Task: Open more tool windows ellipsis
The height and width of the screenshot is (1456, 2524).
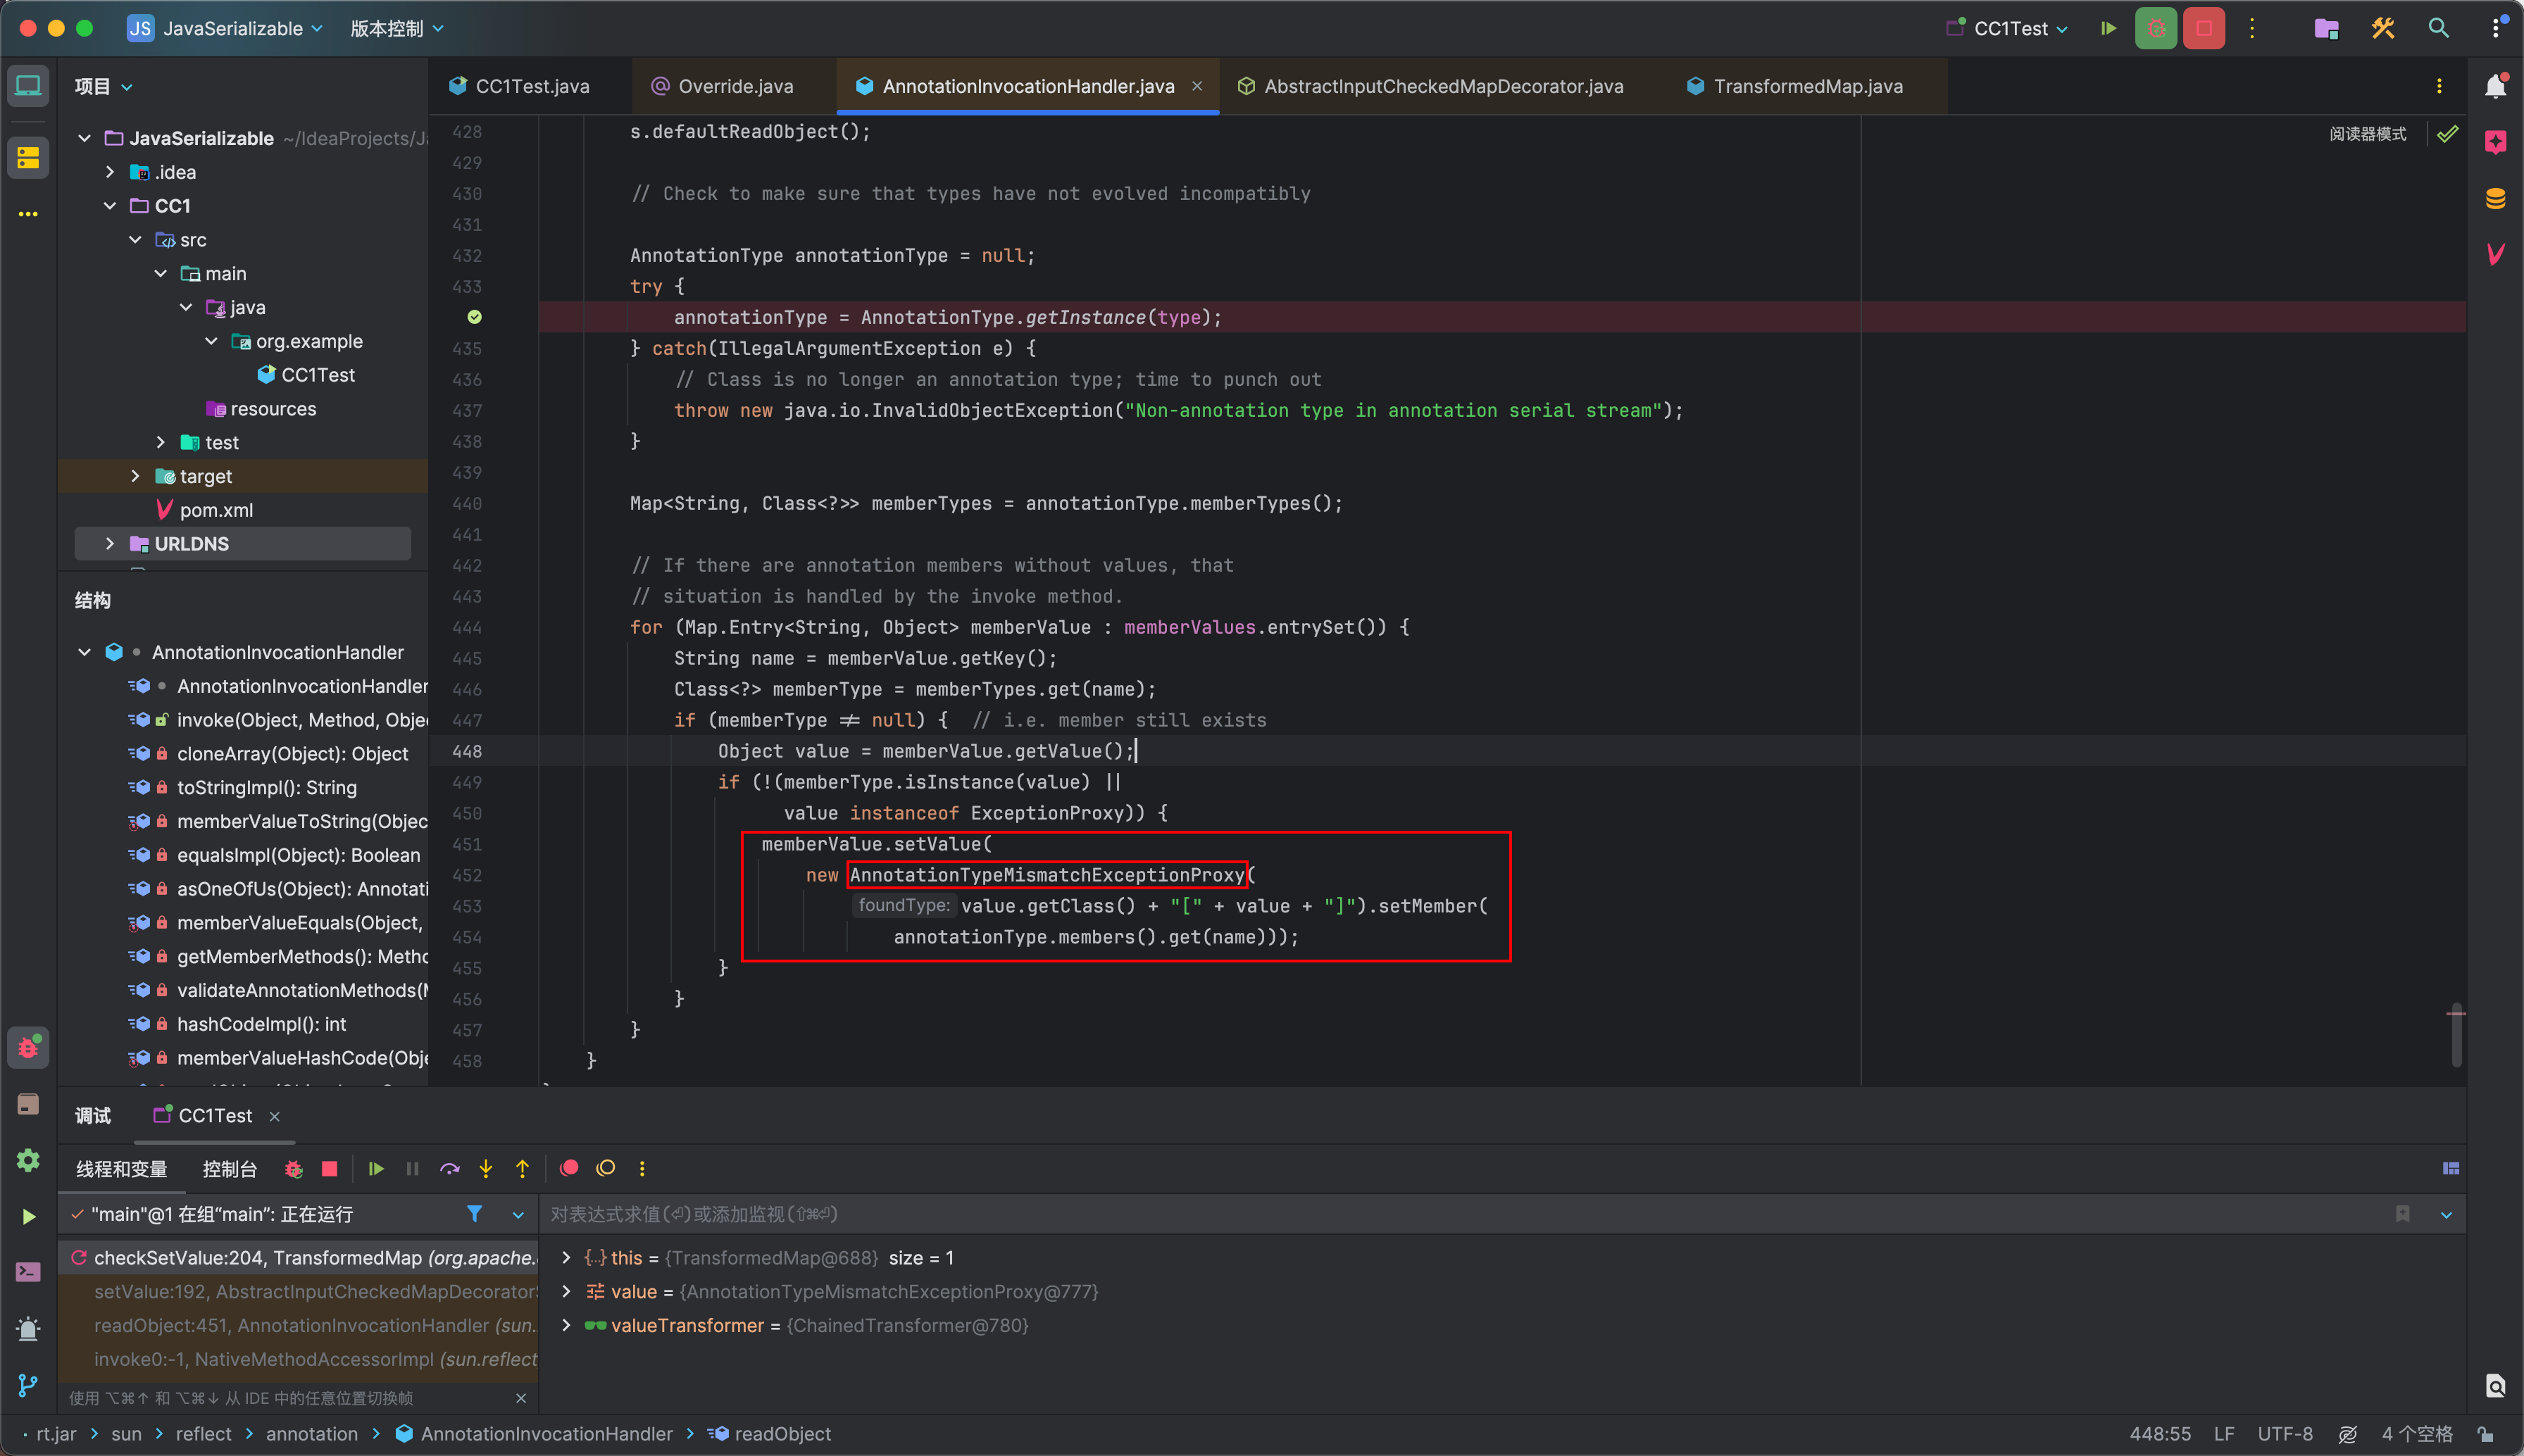Action: click(28, 214)
